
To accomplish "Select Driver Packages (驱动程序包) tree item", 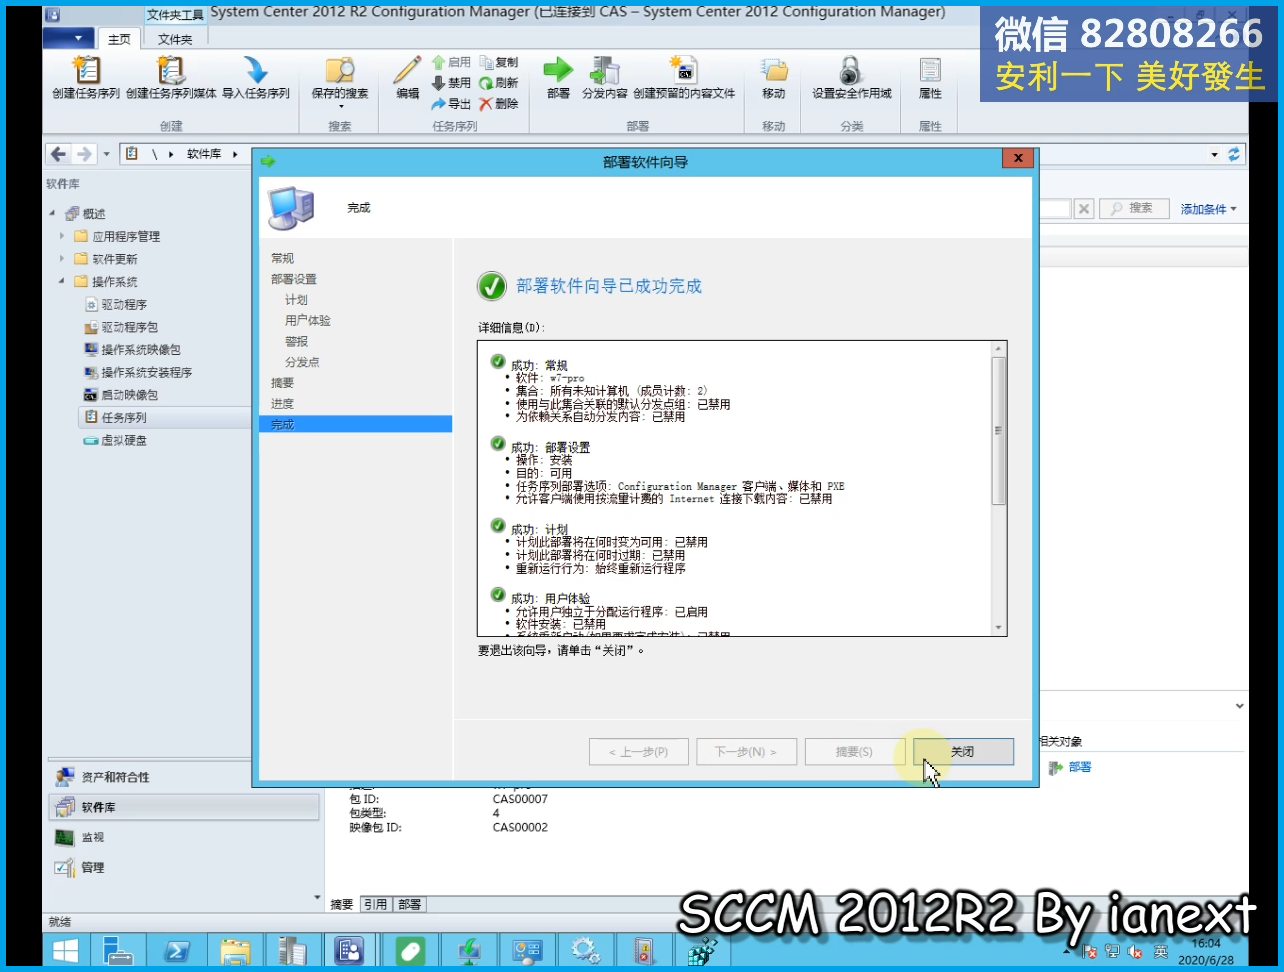I will tap(129, 327).
